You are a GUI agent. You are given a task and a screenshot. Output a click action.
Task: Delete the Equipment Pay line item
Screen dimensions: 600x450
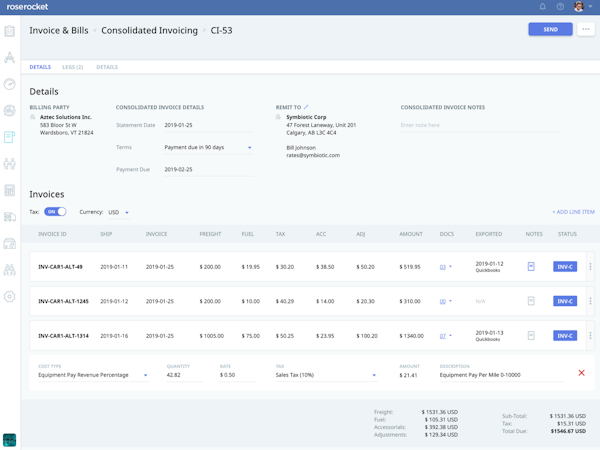pyautogui.click(x=581, y=373)
